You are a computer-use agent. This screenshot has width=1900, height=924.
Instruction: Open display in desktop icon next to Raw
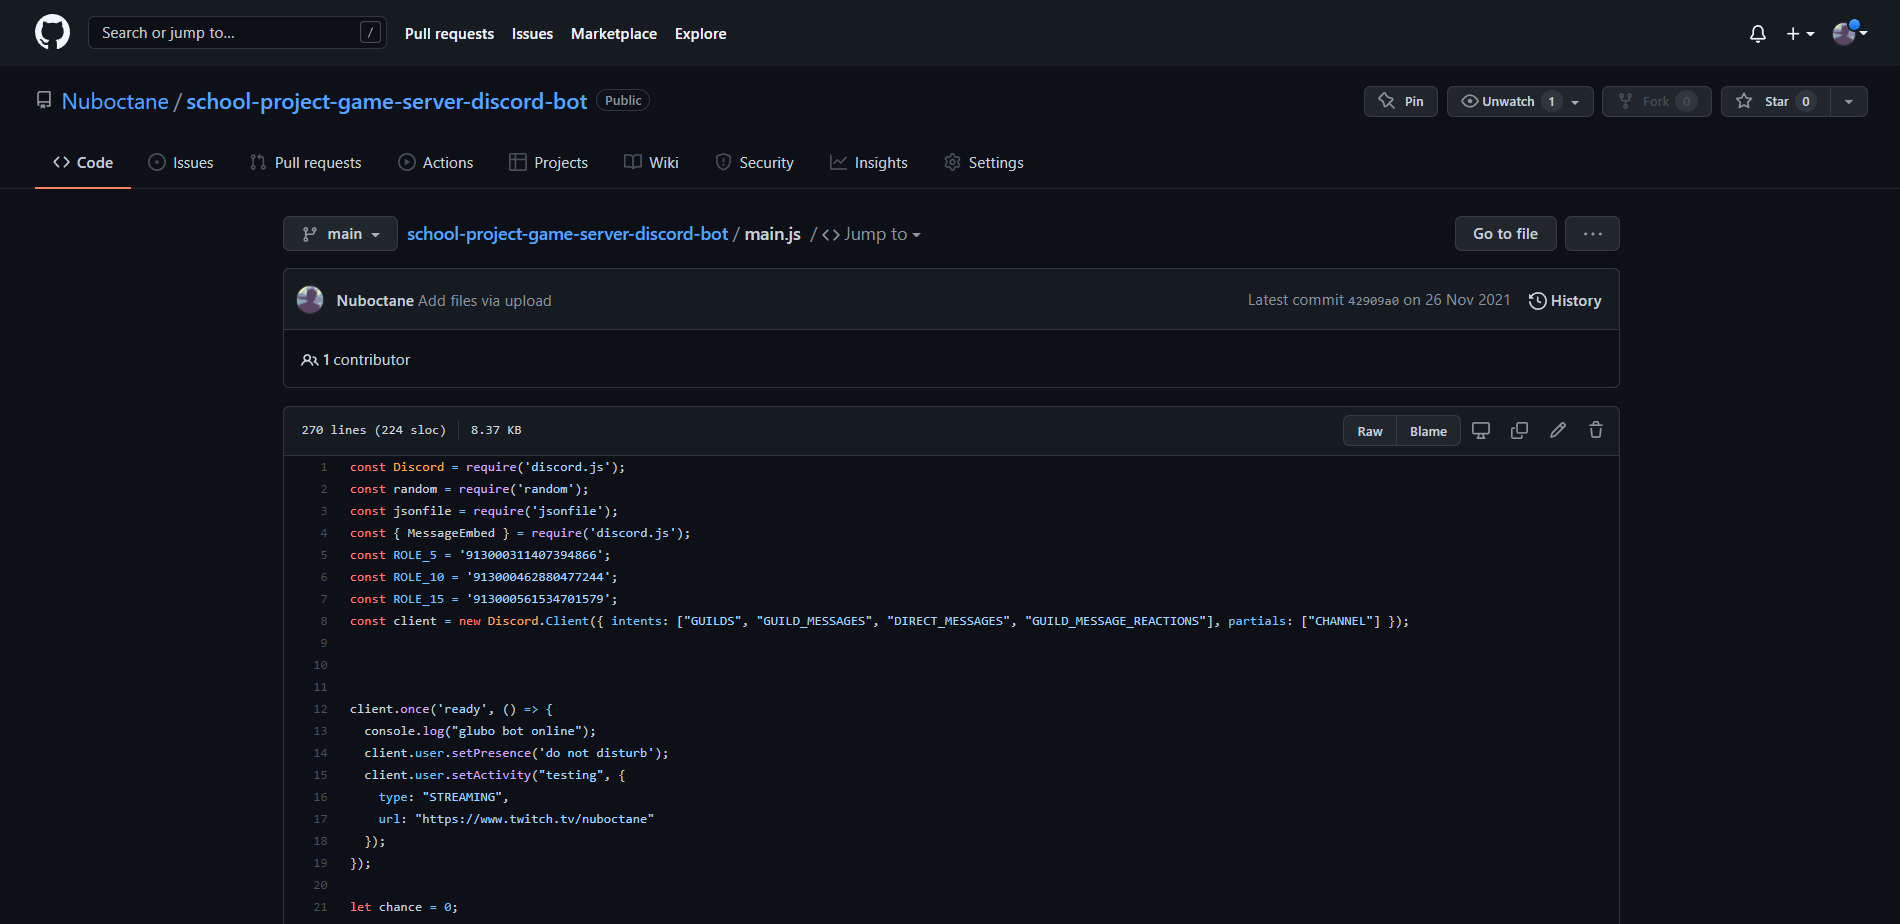(x=1481, y=430)
